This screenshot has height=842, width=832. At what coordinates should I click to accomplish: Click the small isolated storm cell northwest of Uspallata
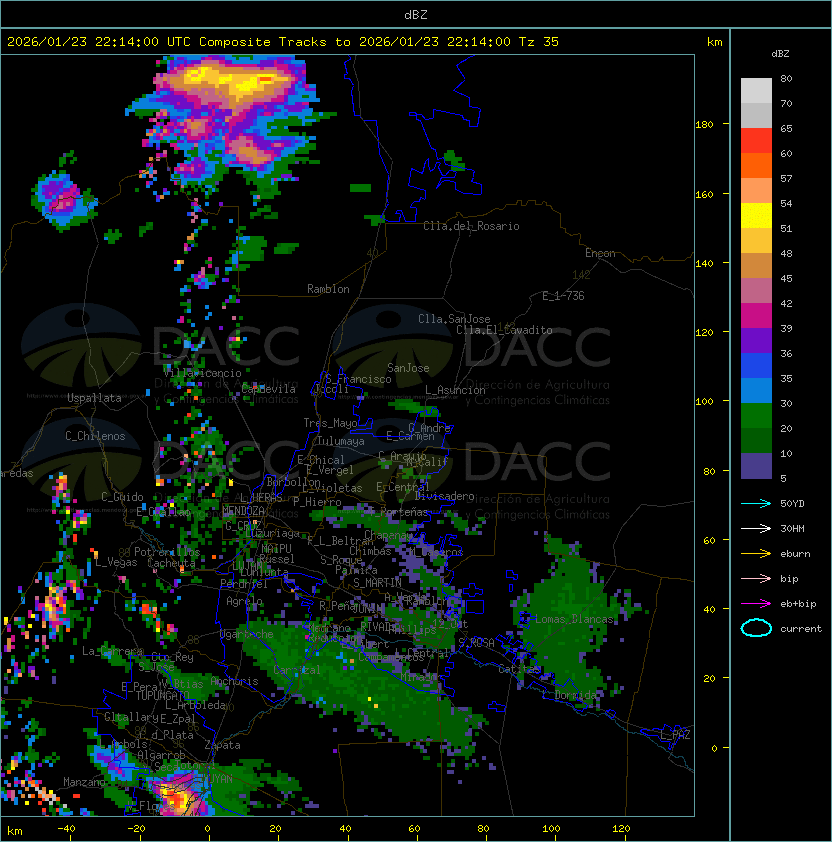(64, 199)
